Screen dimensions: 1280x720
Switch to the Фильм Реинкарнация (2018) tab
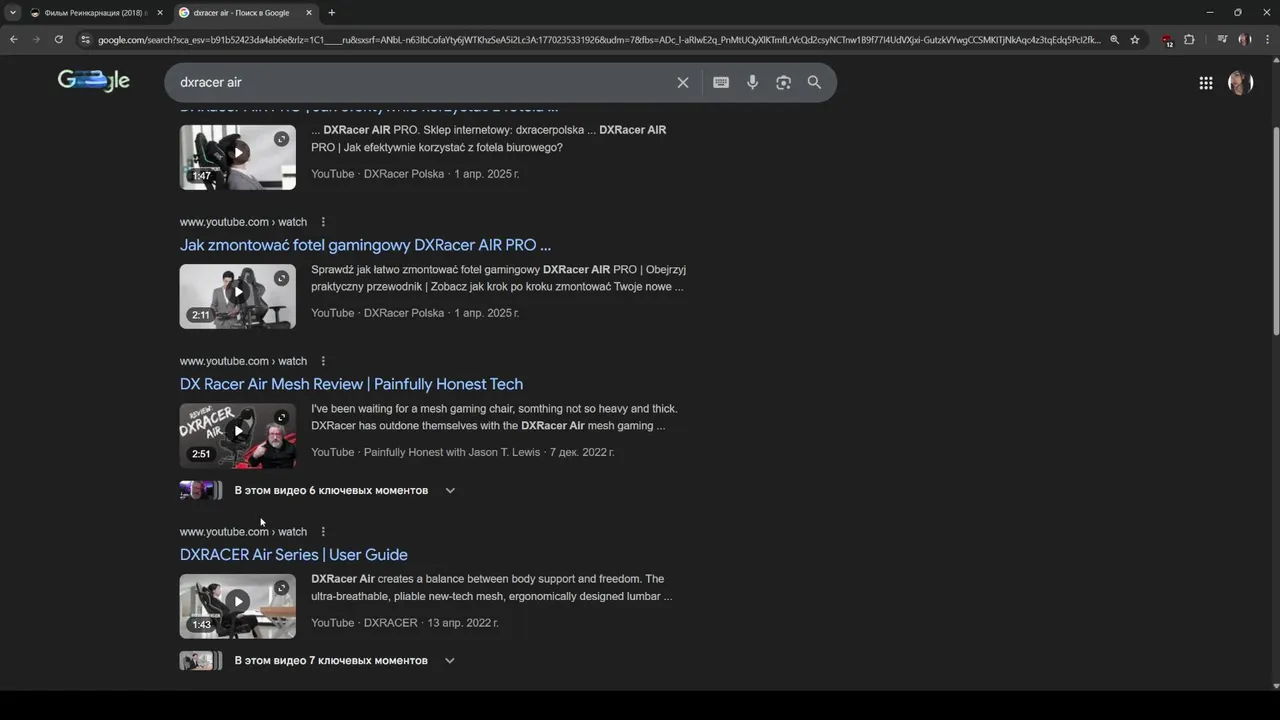[x=97, y=13]
